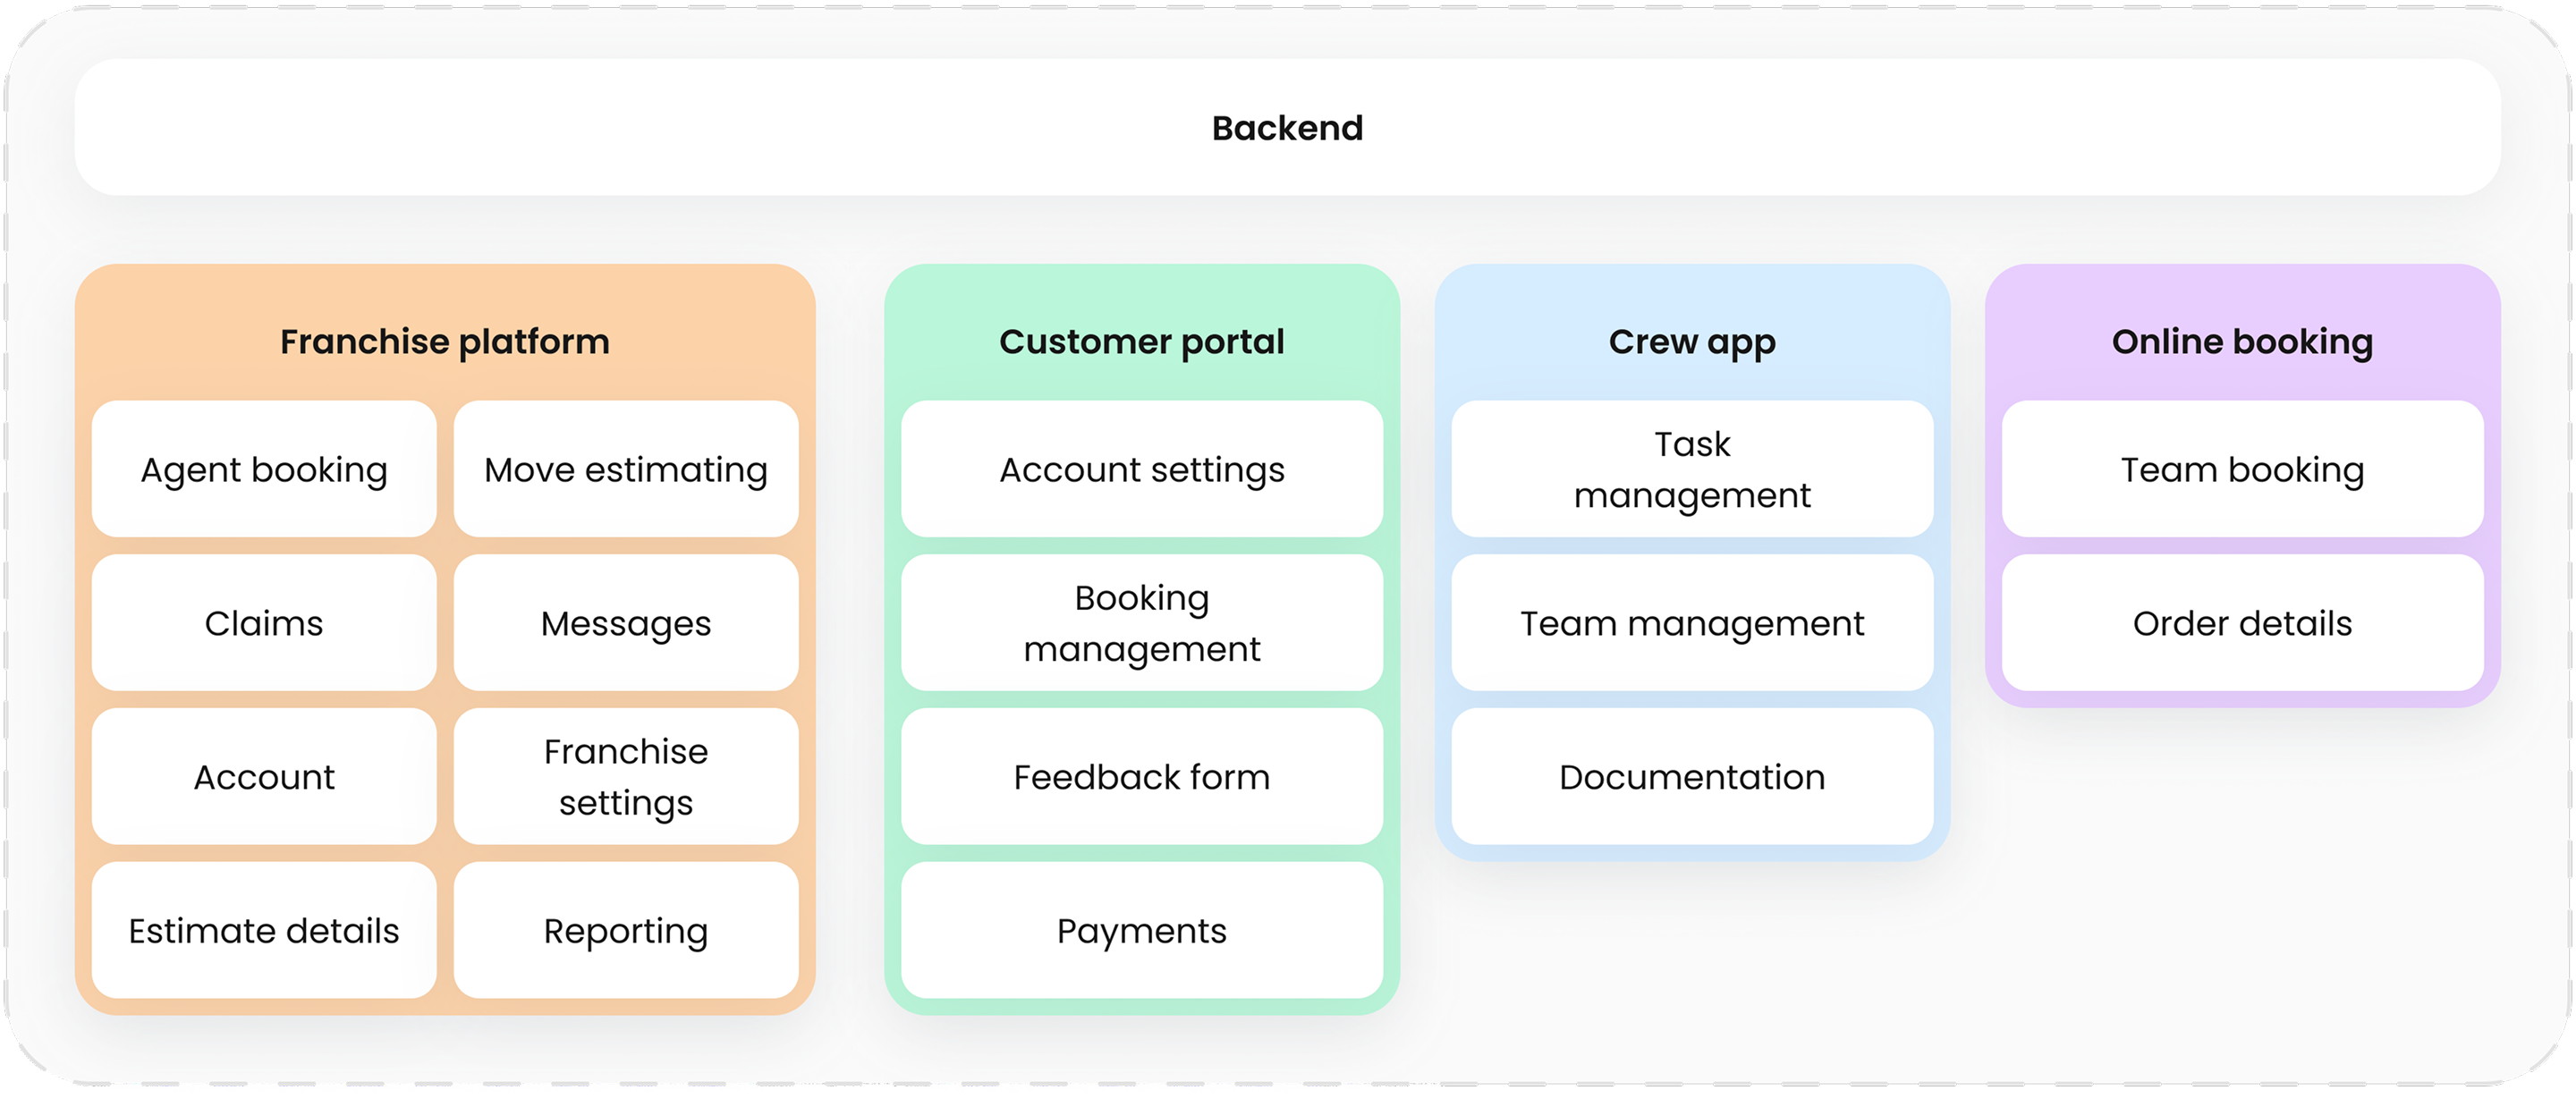This screenshot has height=1107, width=2576.
Task: Open the Agent booking card
Action: [264, 469]
